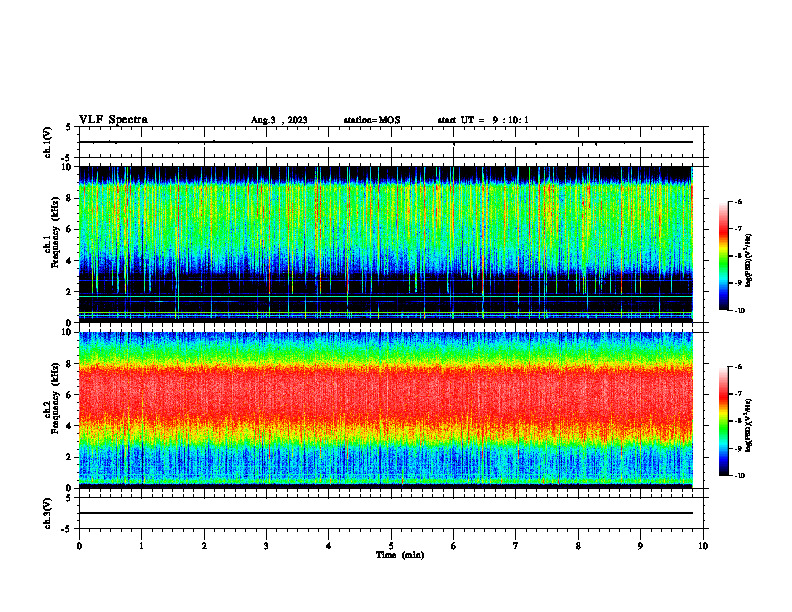Viewport: 792px width, 612px height.
Task: Click the 'ch.1(V)' axis label
Action: coord(48,142)
